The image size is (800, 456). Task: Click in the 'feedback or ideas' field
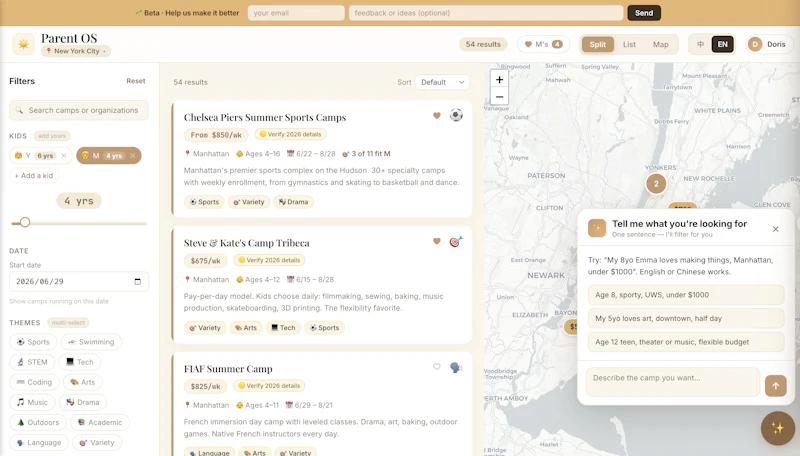pyautogui.click(x=486, y=13)
